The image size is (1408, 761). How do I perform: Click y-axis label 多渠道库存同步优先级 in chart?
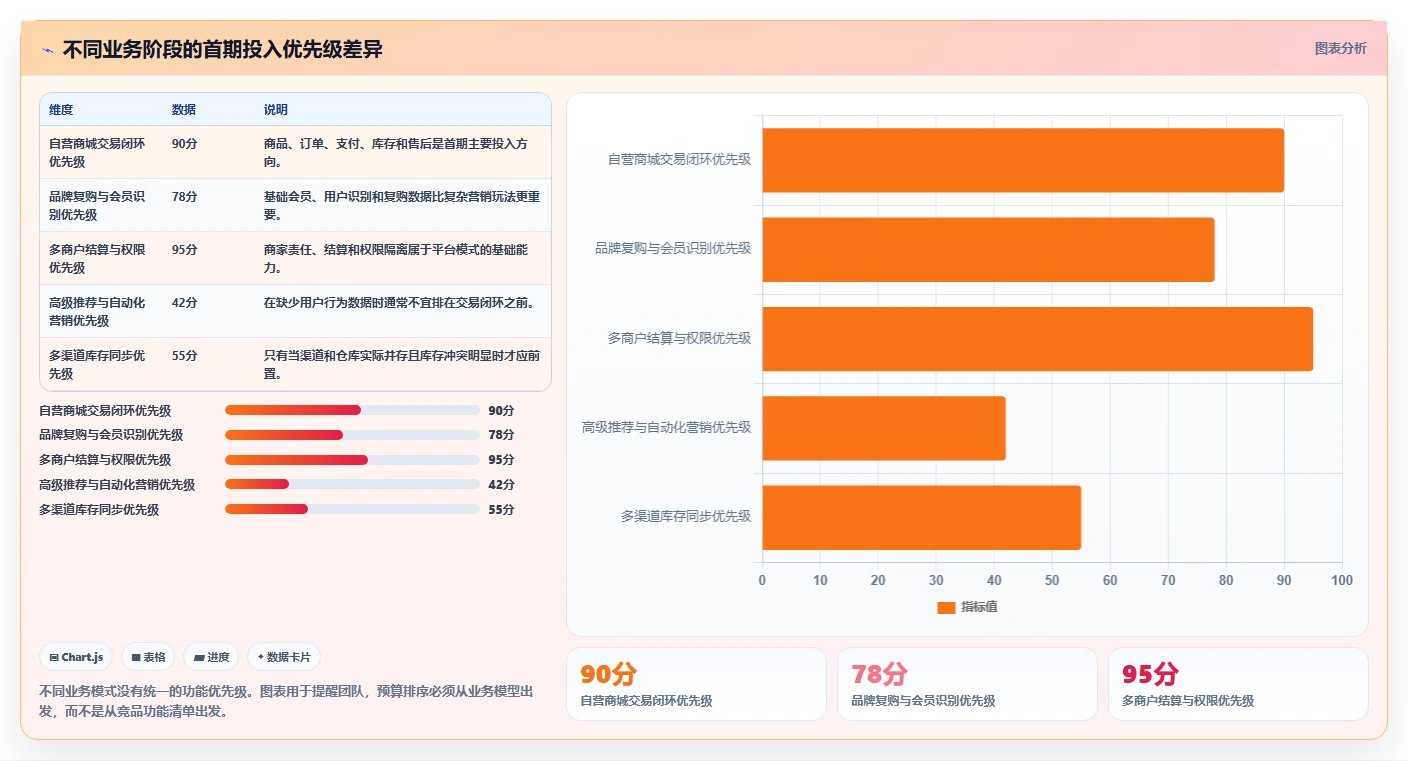point(686,517)
